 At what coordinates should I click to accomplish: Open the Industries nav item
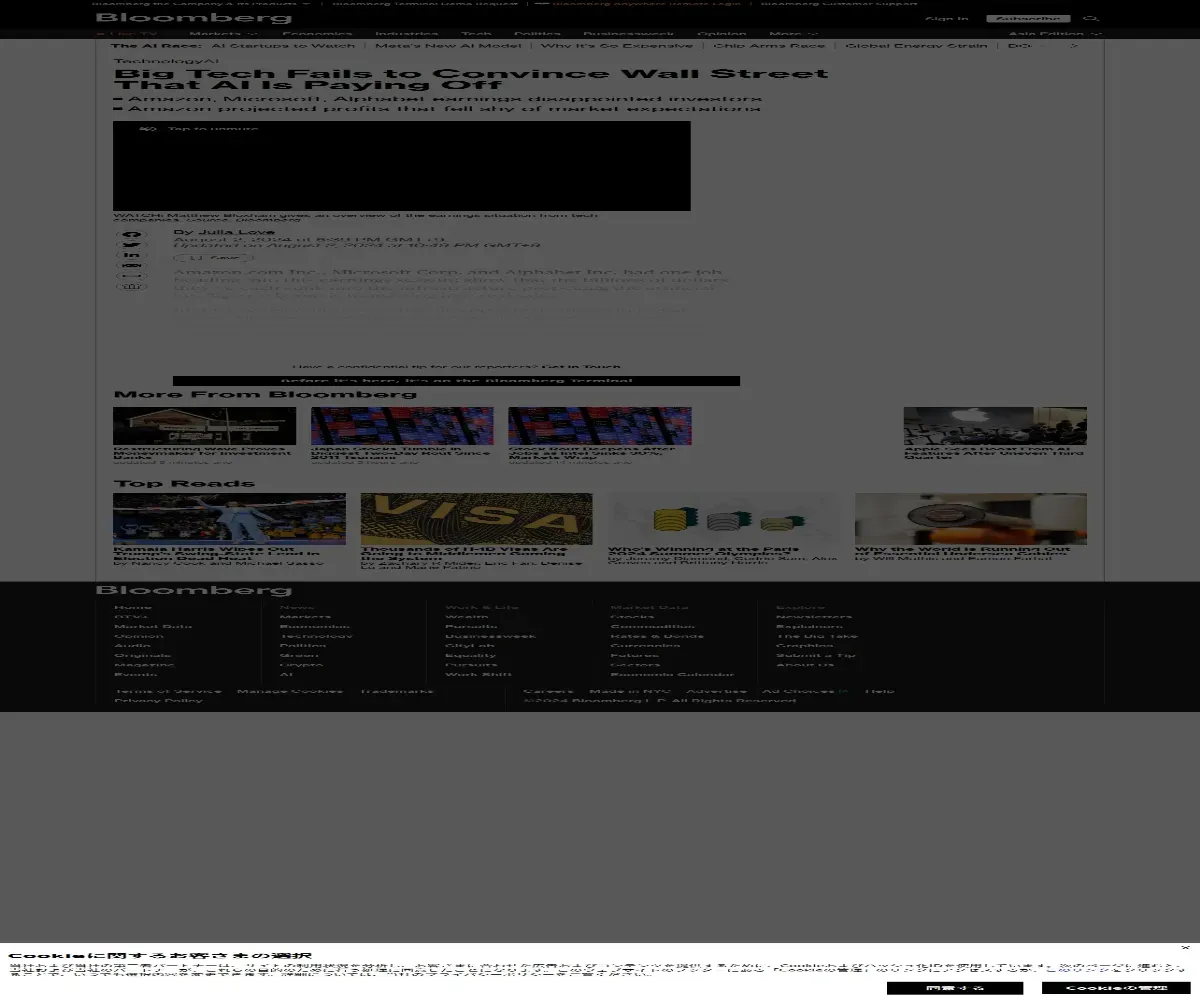407,34
